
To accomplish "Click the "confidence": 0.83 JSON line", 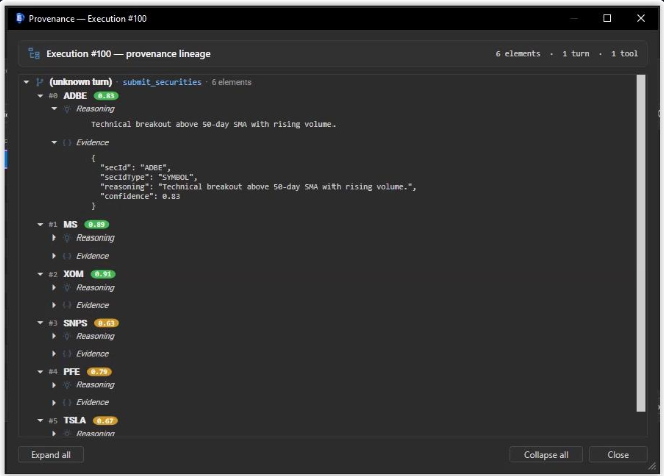I will [x=140, y=196].
